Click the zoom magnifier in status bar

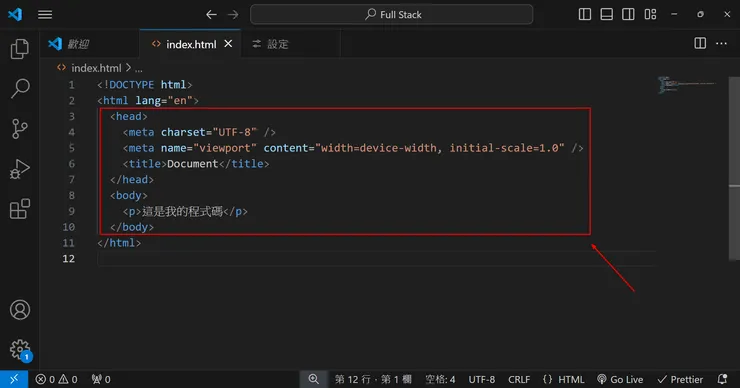coord(313,379)
